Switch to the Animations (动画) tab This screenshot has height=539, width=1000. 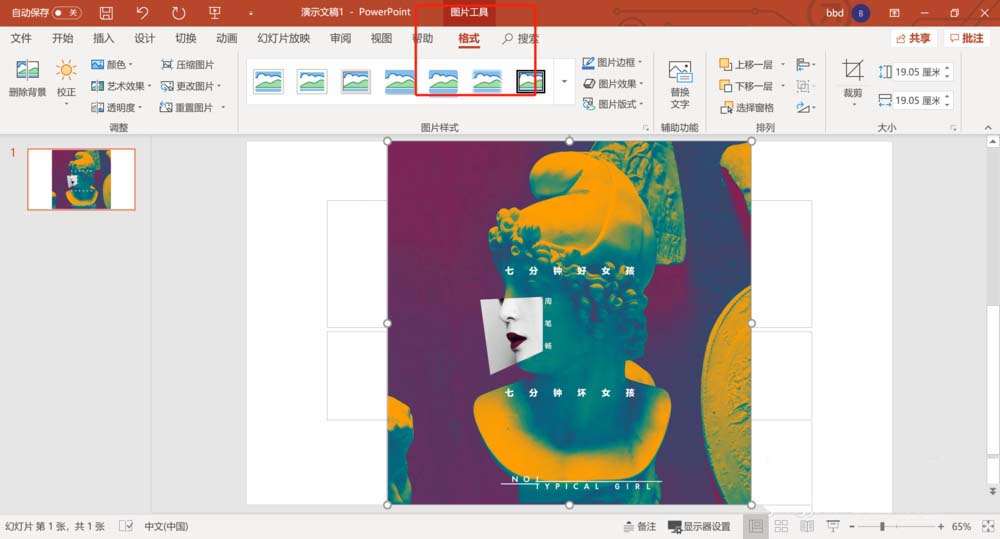226,38
